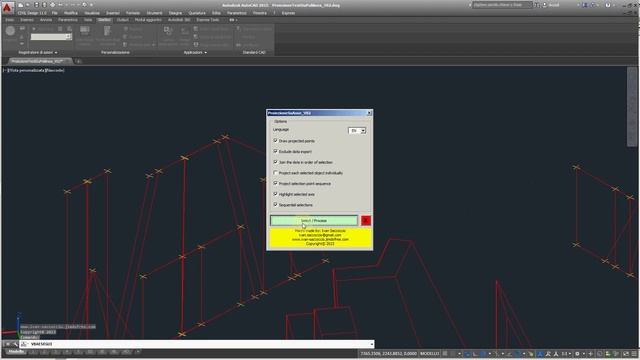Toggle Join the data in order of selection

click(x=276, y=162)
